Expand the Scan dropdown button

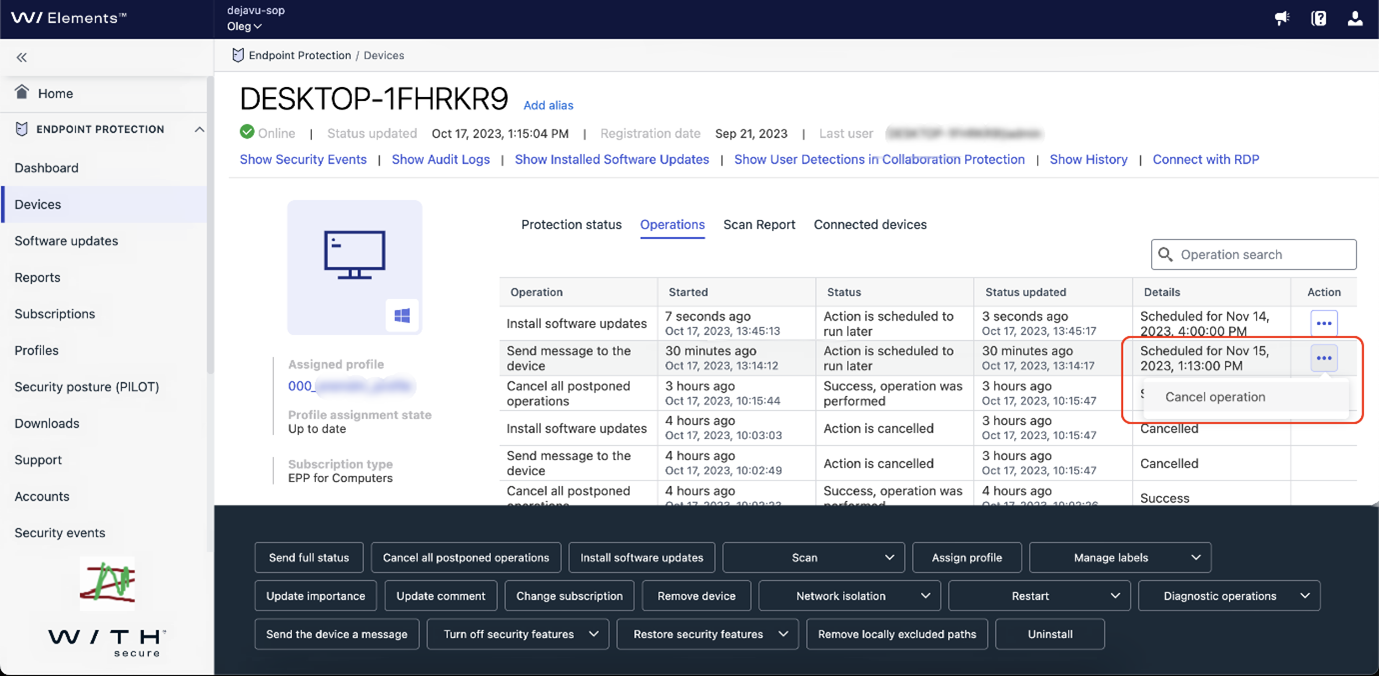tap(813, 558)
